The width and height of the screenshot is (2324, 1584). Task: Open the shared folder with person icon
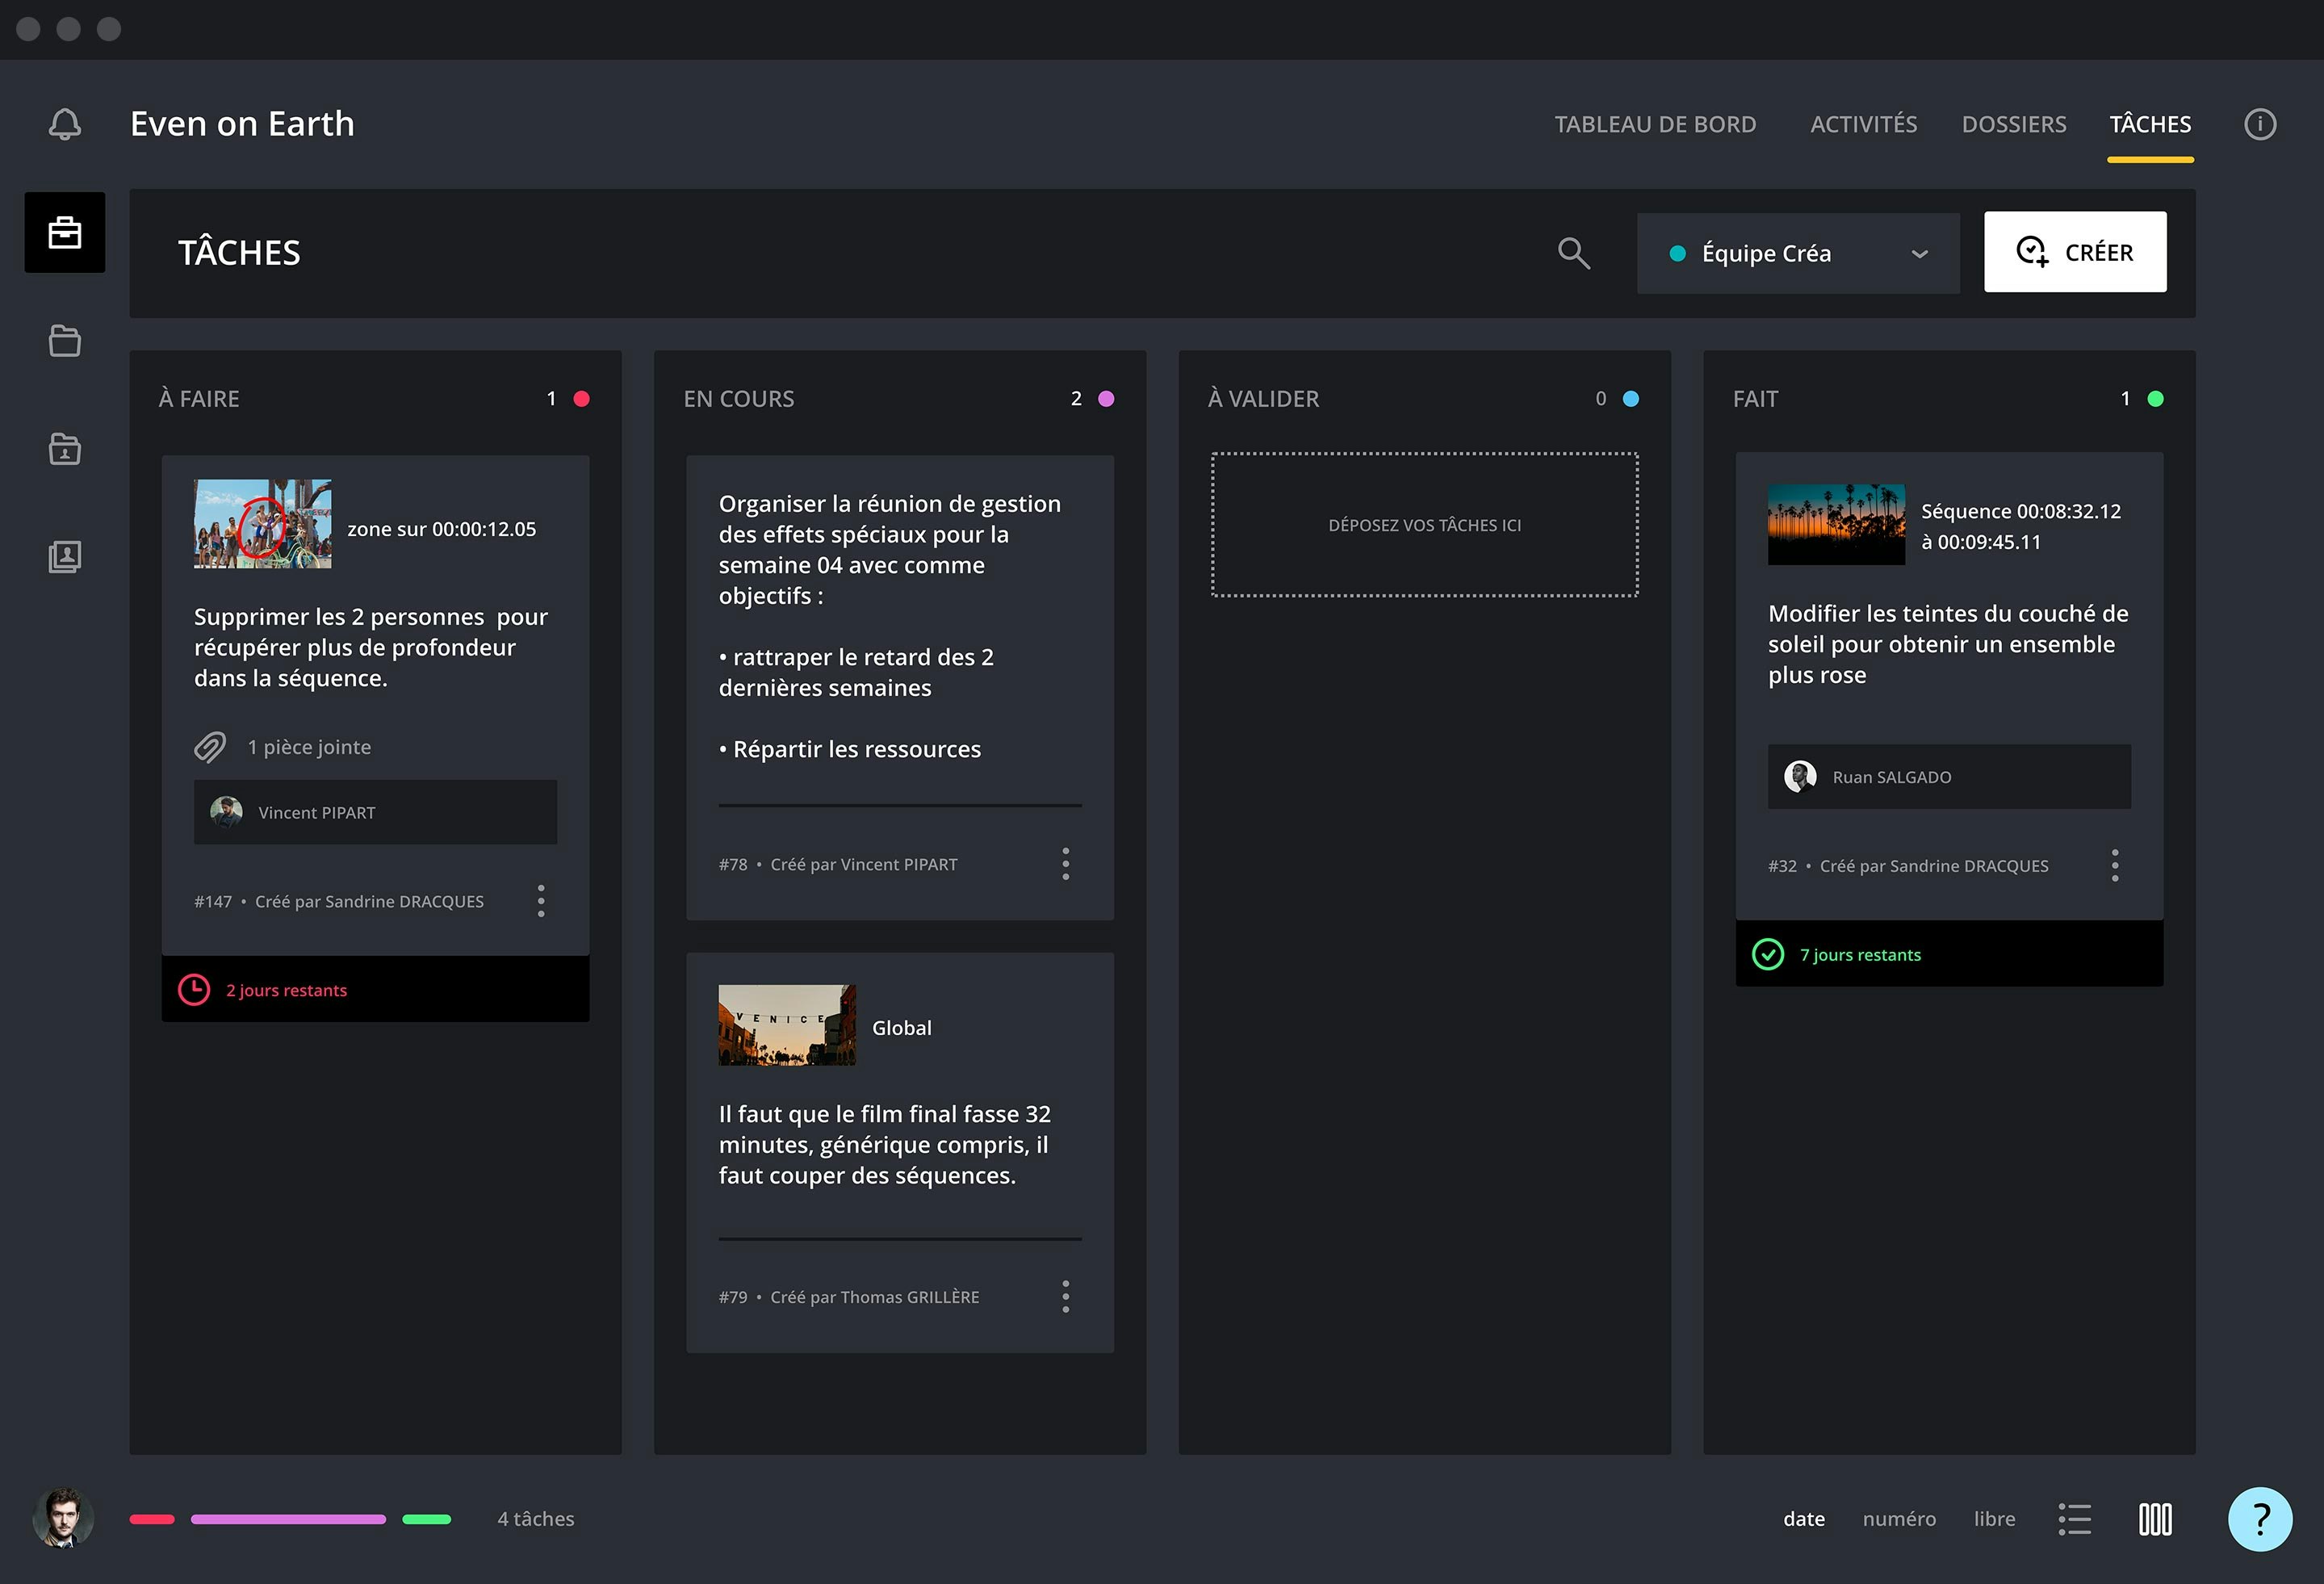point(65,449)
